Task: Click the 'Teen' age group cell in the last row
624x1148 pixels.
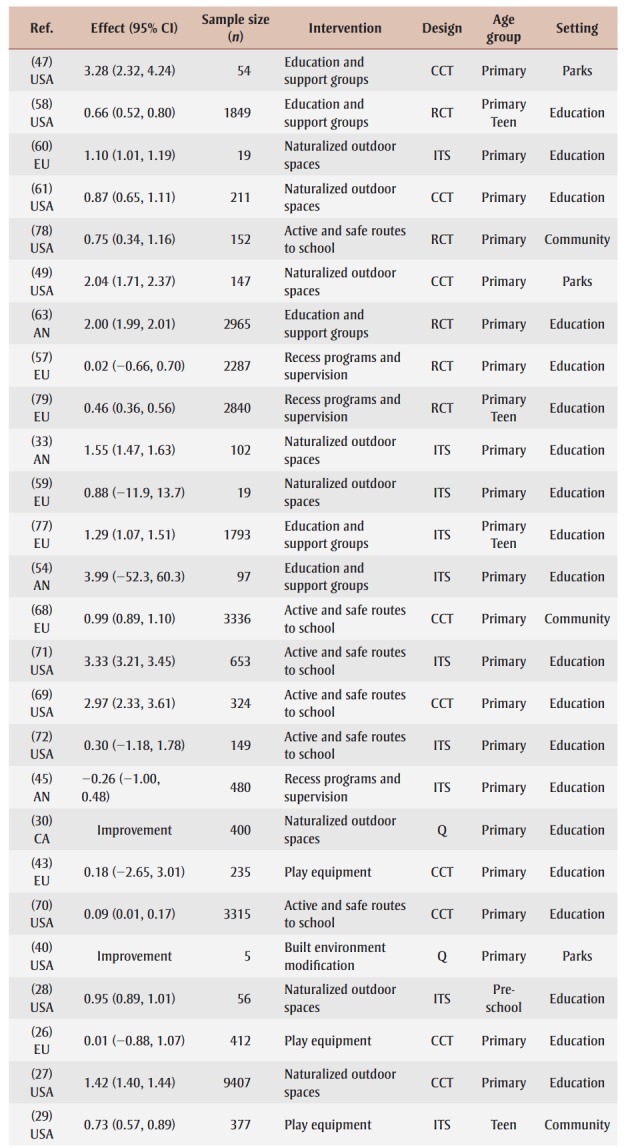Action: click(503, 1125)
